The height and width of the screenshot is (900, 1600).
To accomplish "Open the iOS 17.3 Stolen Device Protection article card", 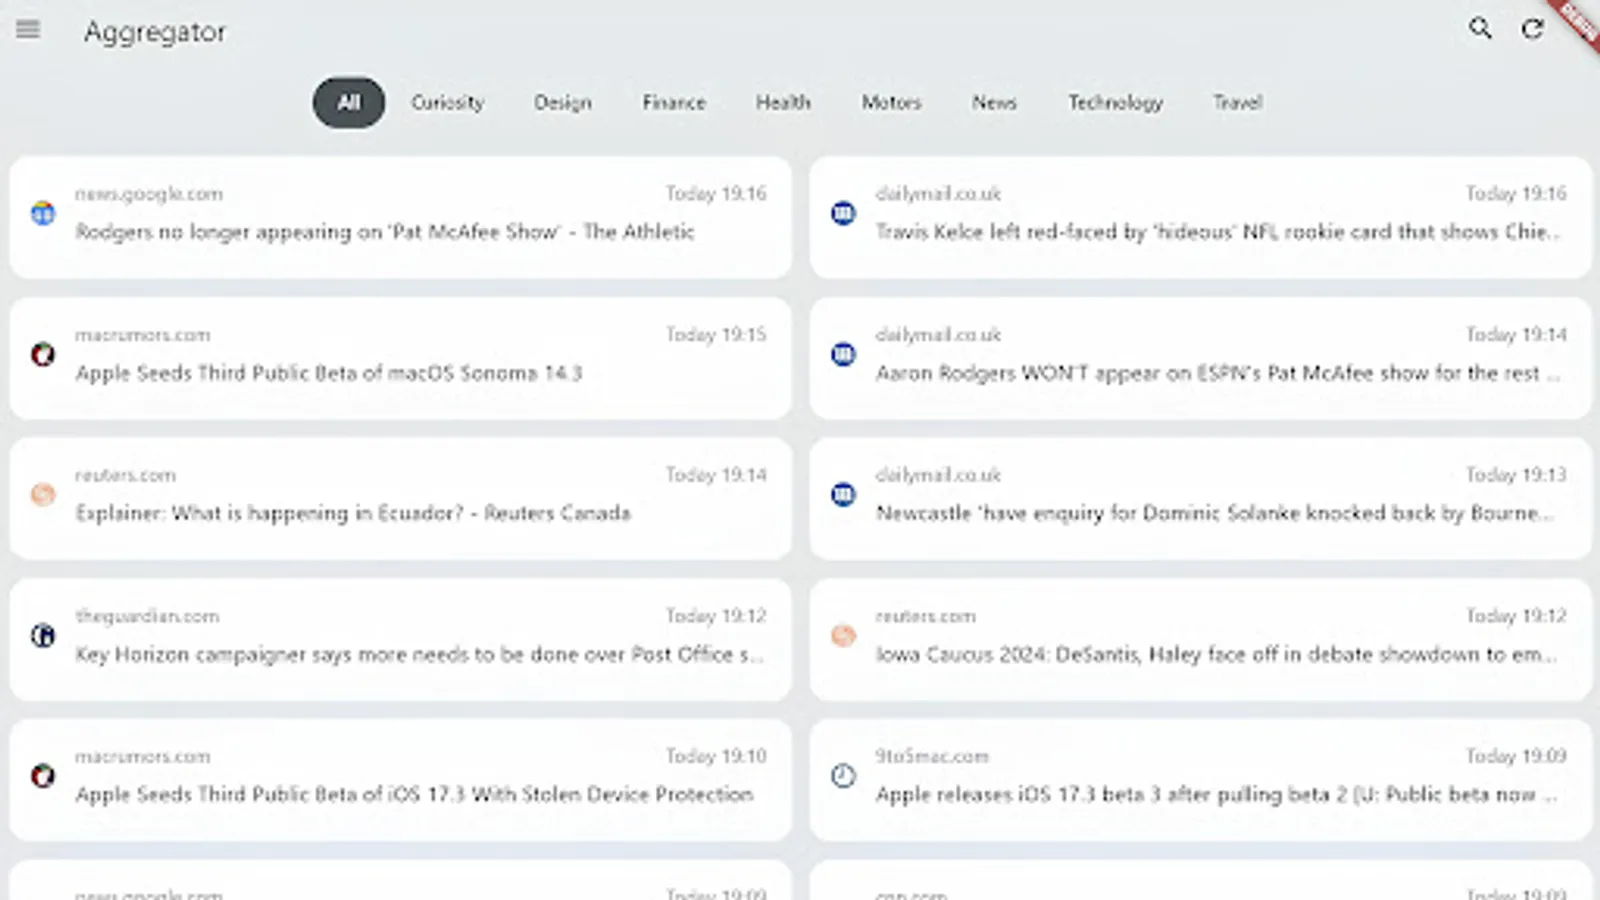I will click(400, 780).
